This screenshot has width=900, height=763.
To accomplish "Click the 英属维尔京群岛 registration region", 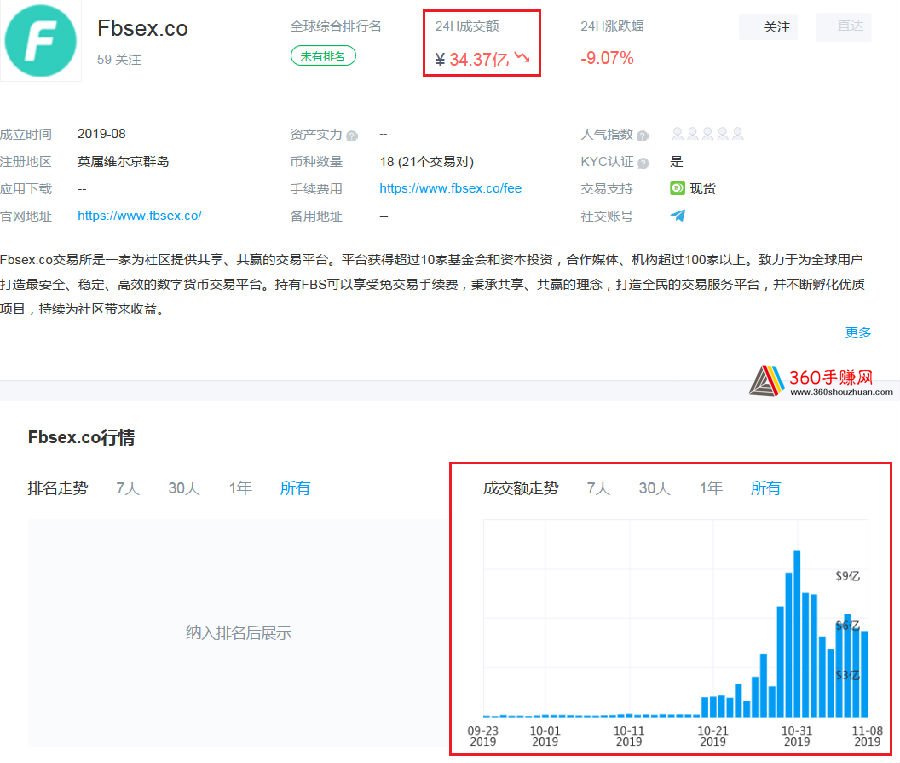I will (x=123, y=161).
